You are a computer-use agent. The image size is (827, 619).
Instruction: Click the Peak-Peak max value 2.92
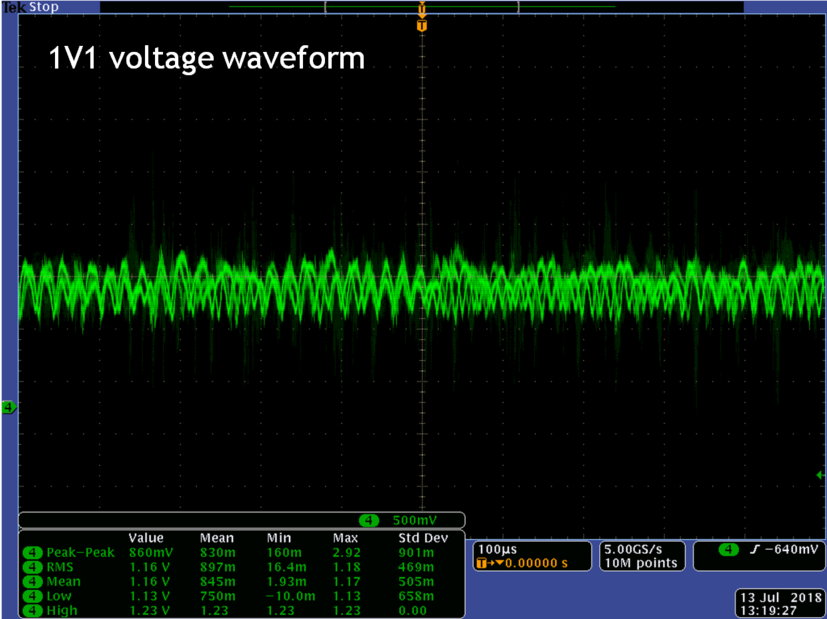(x=347, y=553)
